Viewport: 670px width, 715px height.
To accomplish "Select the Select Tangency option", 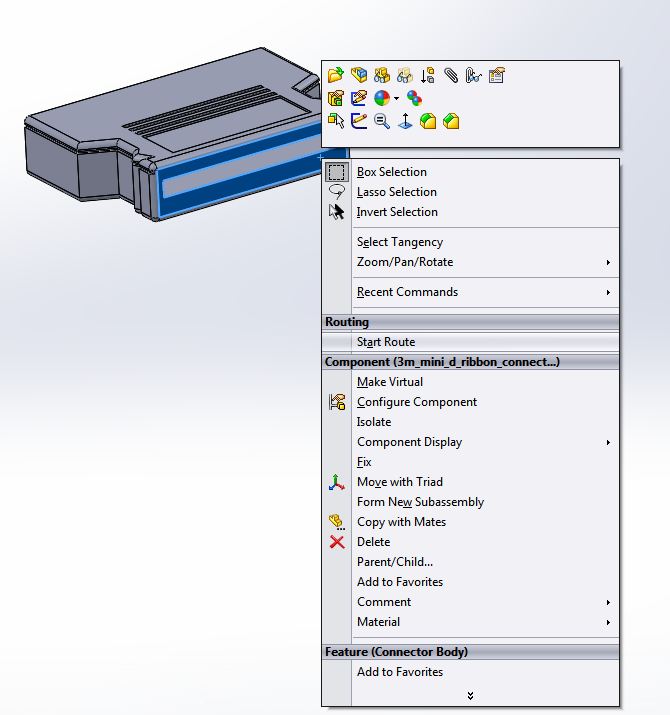I will [x=470, y=242].
